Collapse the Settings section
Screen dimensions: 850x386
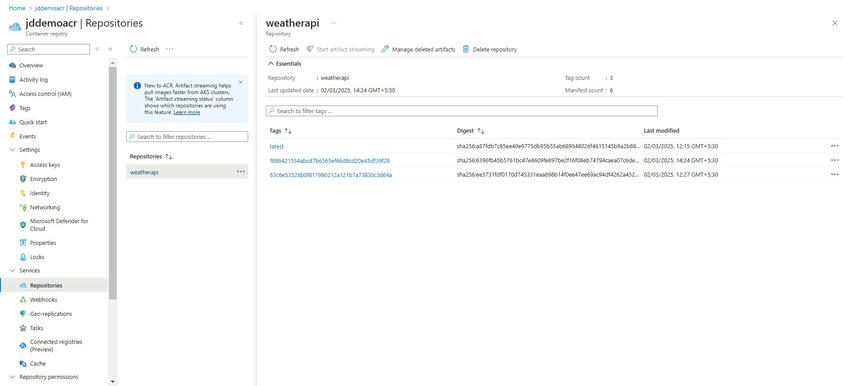tap(12, 150)
